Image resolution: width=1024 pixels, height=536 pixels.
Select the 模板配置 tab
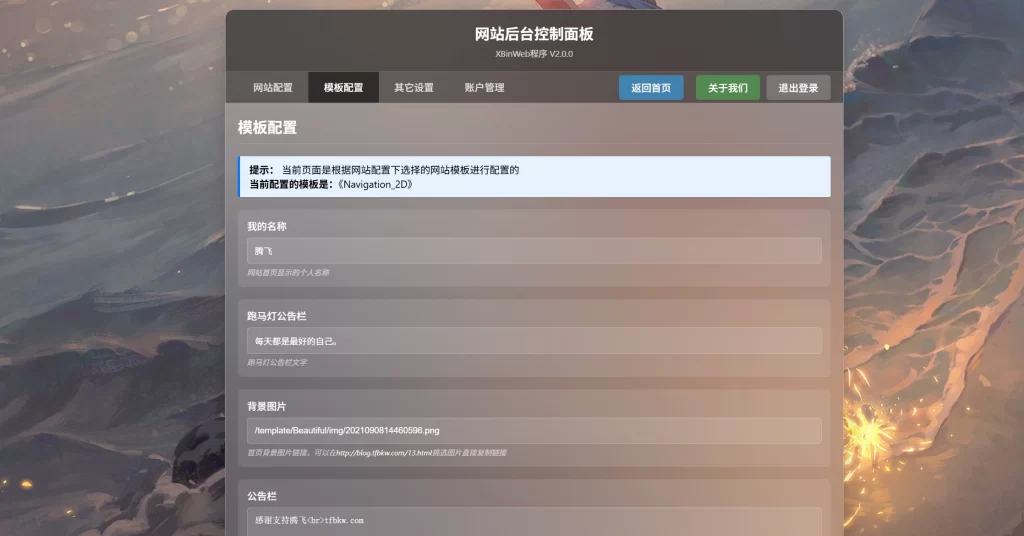(343, 88)
